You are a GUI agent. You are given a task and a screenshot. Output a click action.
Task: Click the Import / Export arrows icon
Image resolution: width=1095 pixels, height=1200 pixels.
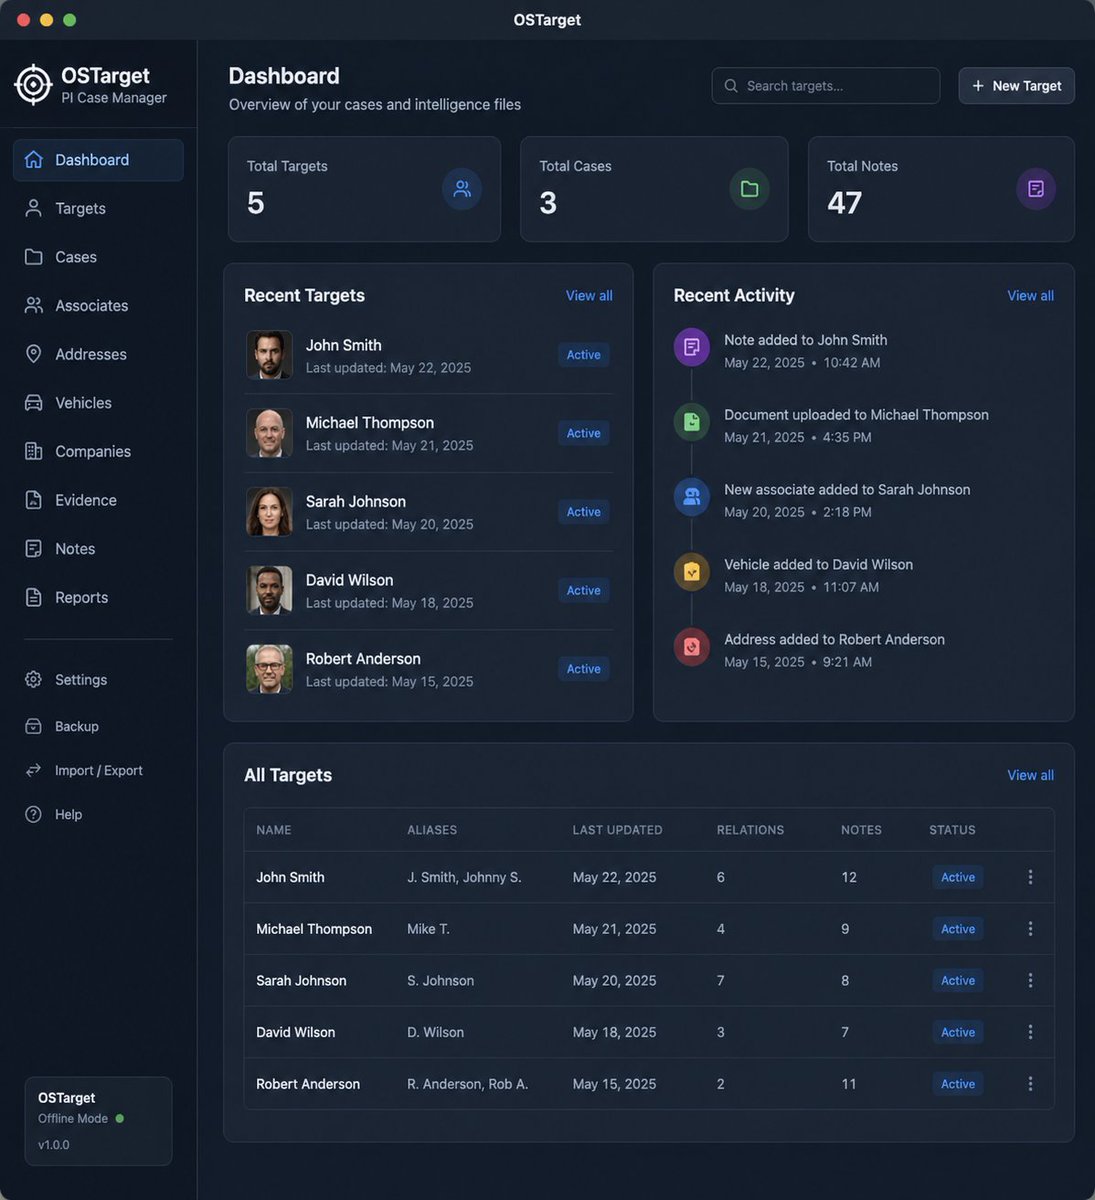tap(34, 770)
